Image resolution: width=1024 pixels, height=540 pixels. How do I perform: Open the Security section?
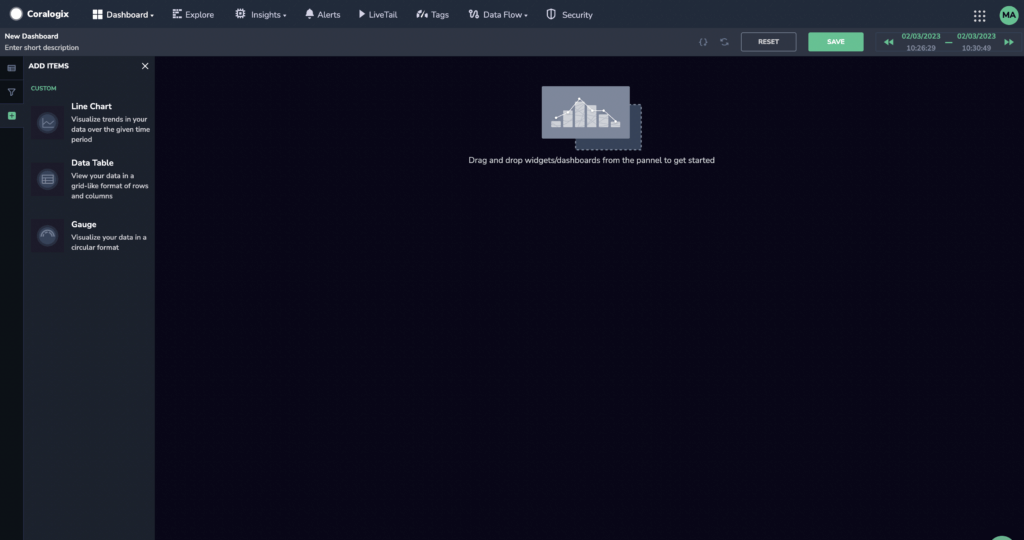pos(569,14)
